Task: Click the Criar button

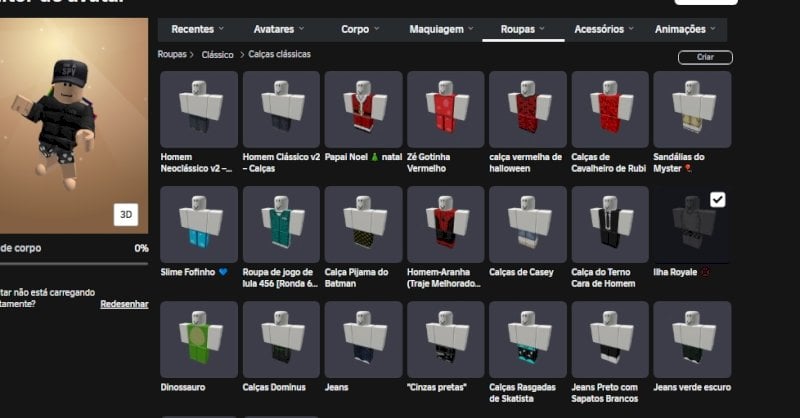Action: [x=705, y=57]
